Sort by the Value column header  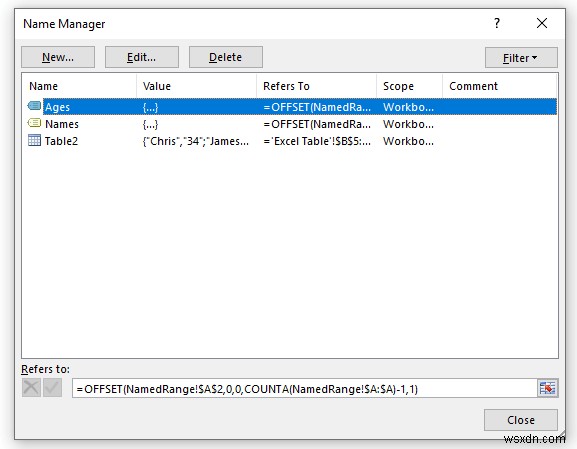(x=196, y=86)
